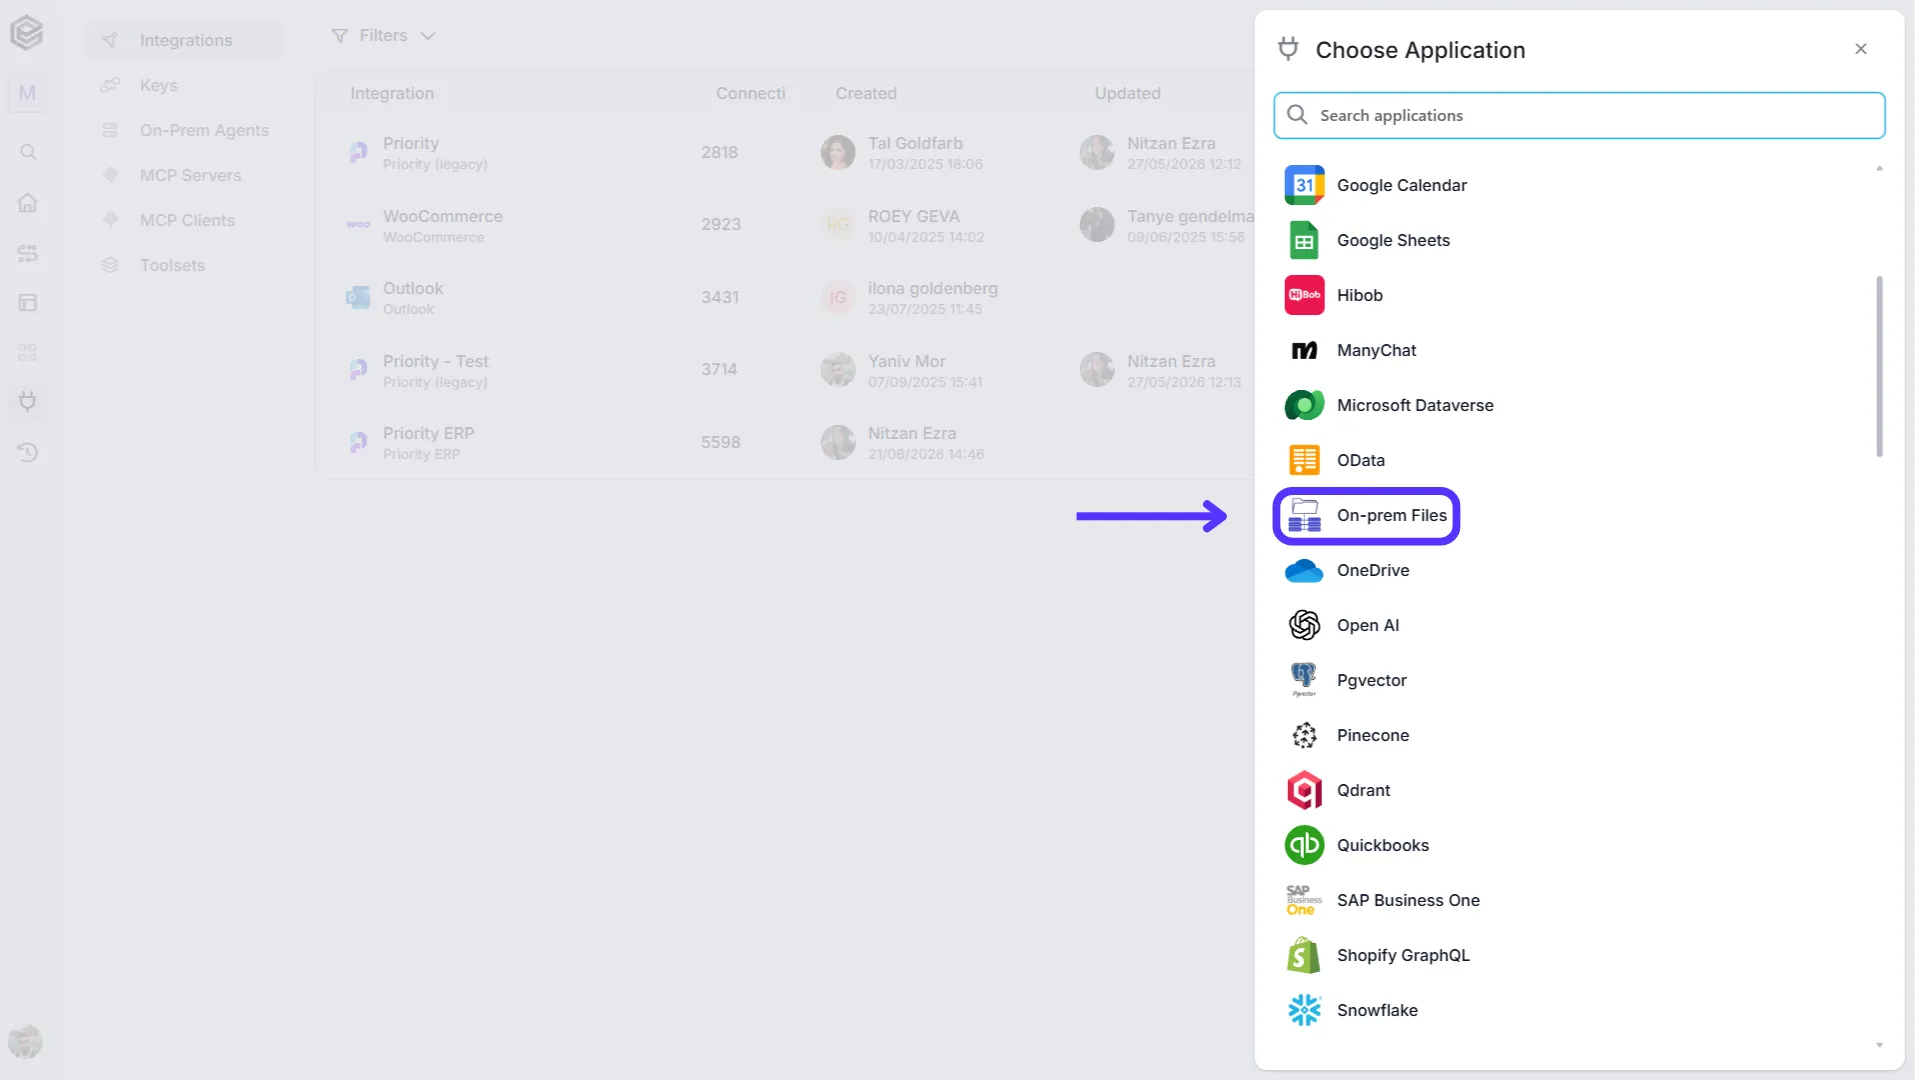Focus the Search applications field

tap(1579, 116)
